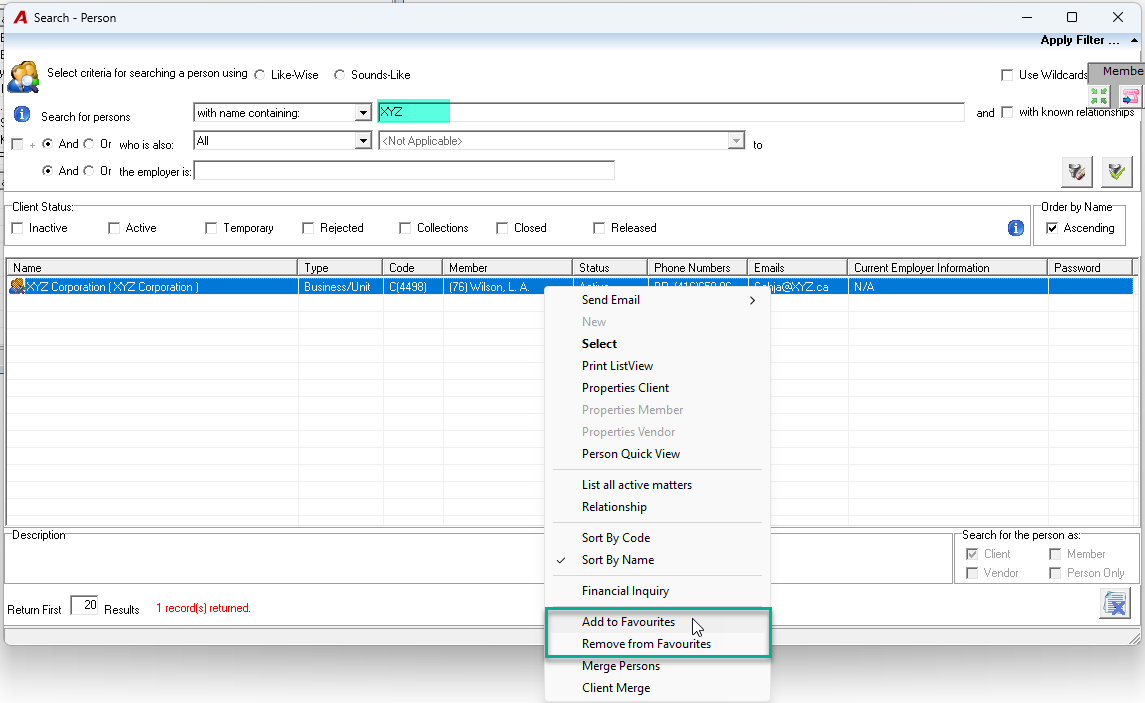Click the C(4498) code cell
The image size is (1145, 703).
click(413, 287)
